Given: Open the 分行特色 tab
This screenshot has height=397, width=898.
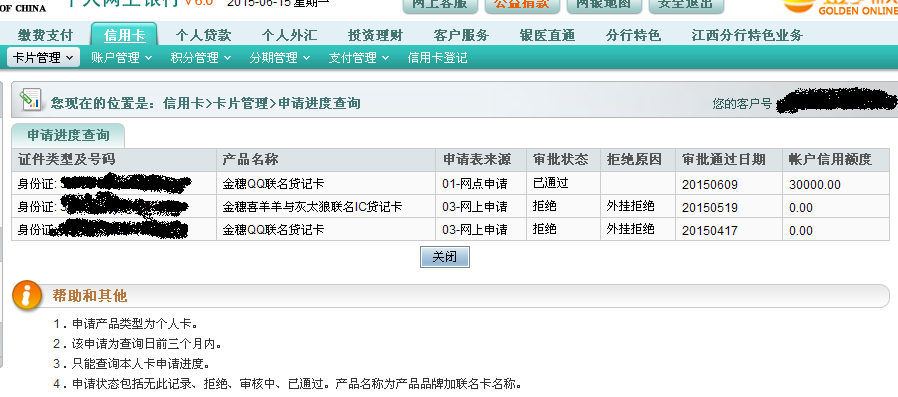Looking at the screenshot, I should pyautogui.click(x=633, y=36).
